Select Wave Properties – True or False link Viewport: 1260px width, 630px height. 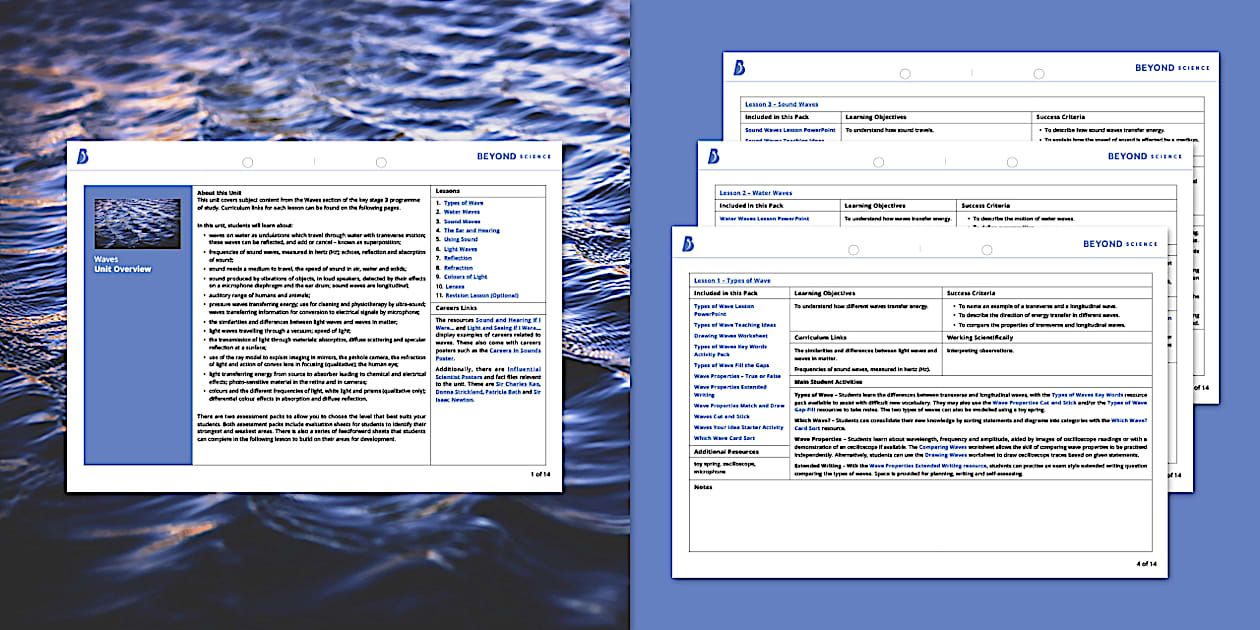[x=737, y=376]
